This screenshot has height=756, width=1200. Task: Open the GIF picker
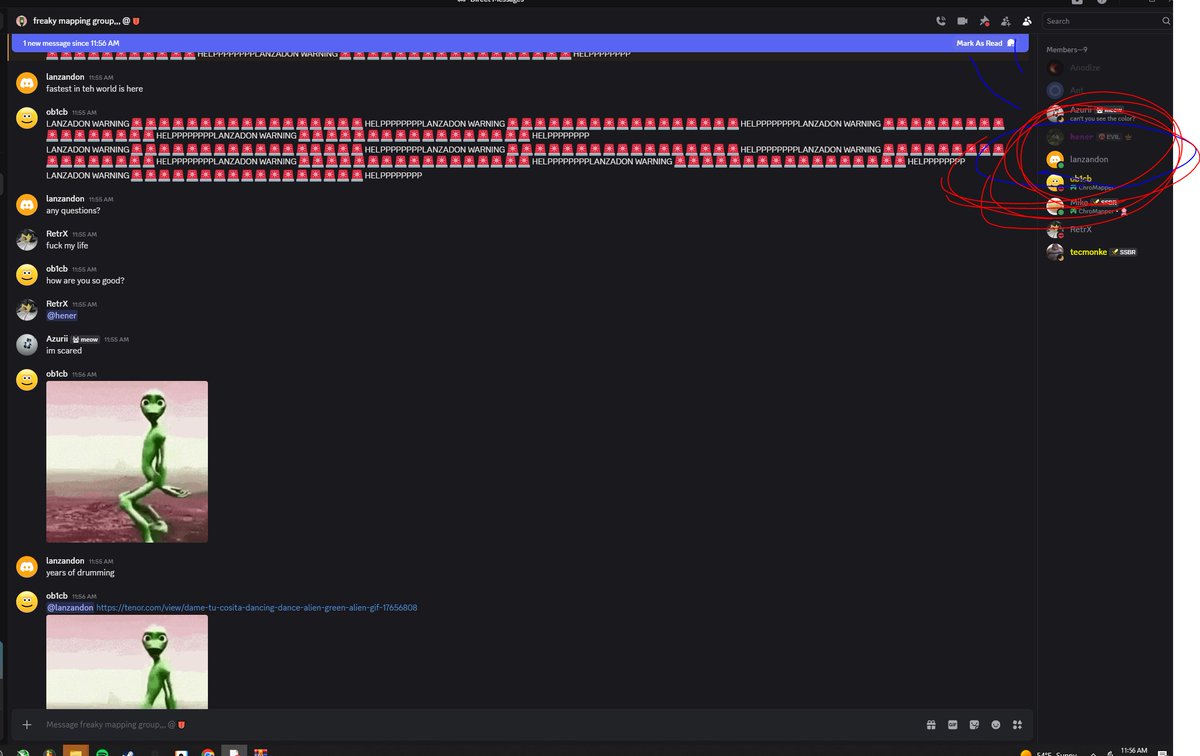tap(952, 724)
